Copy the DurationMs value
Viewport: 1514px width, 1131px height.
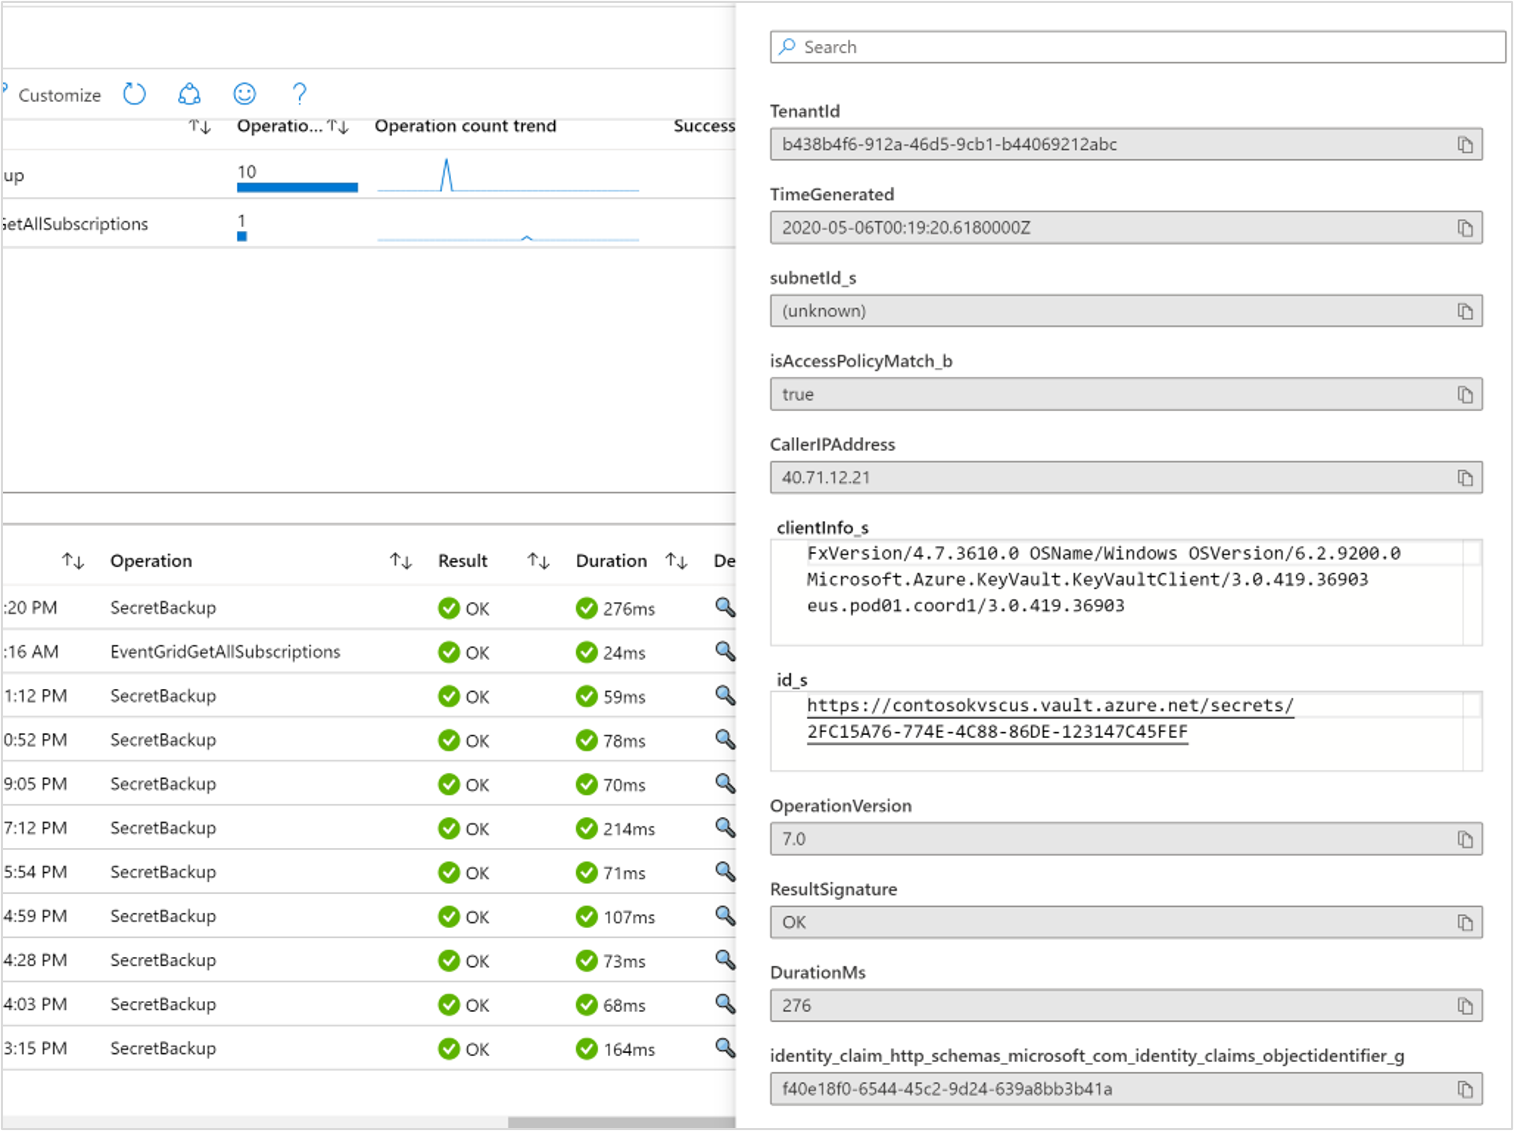click(1466, 1005)
